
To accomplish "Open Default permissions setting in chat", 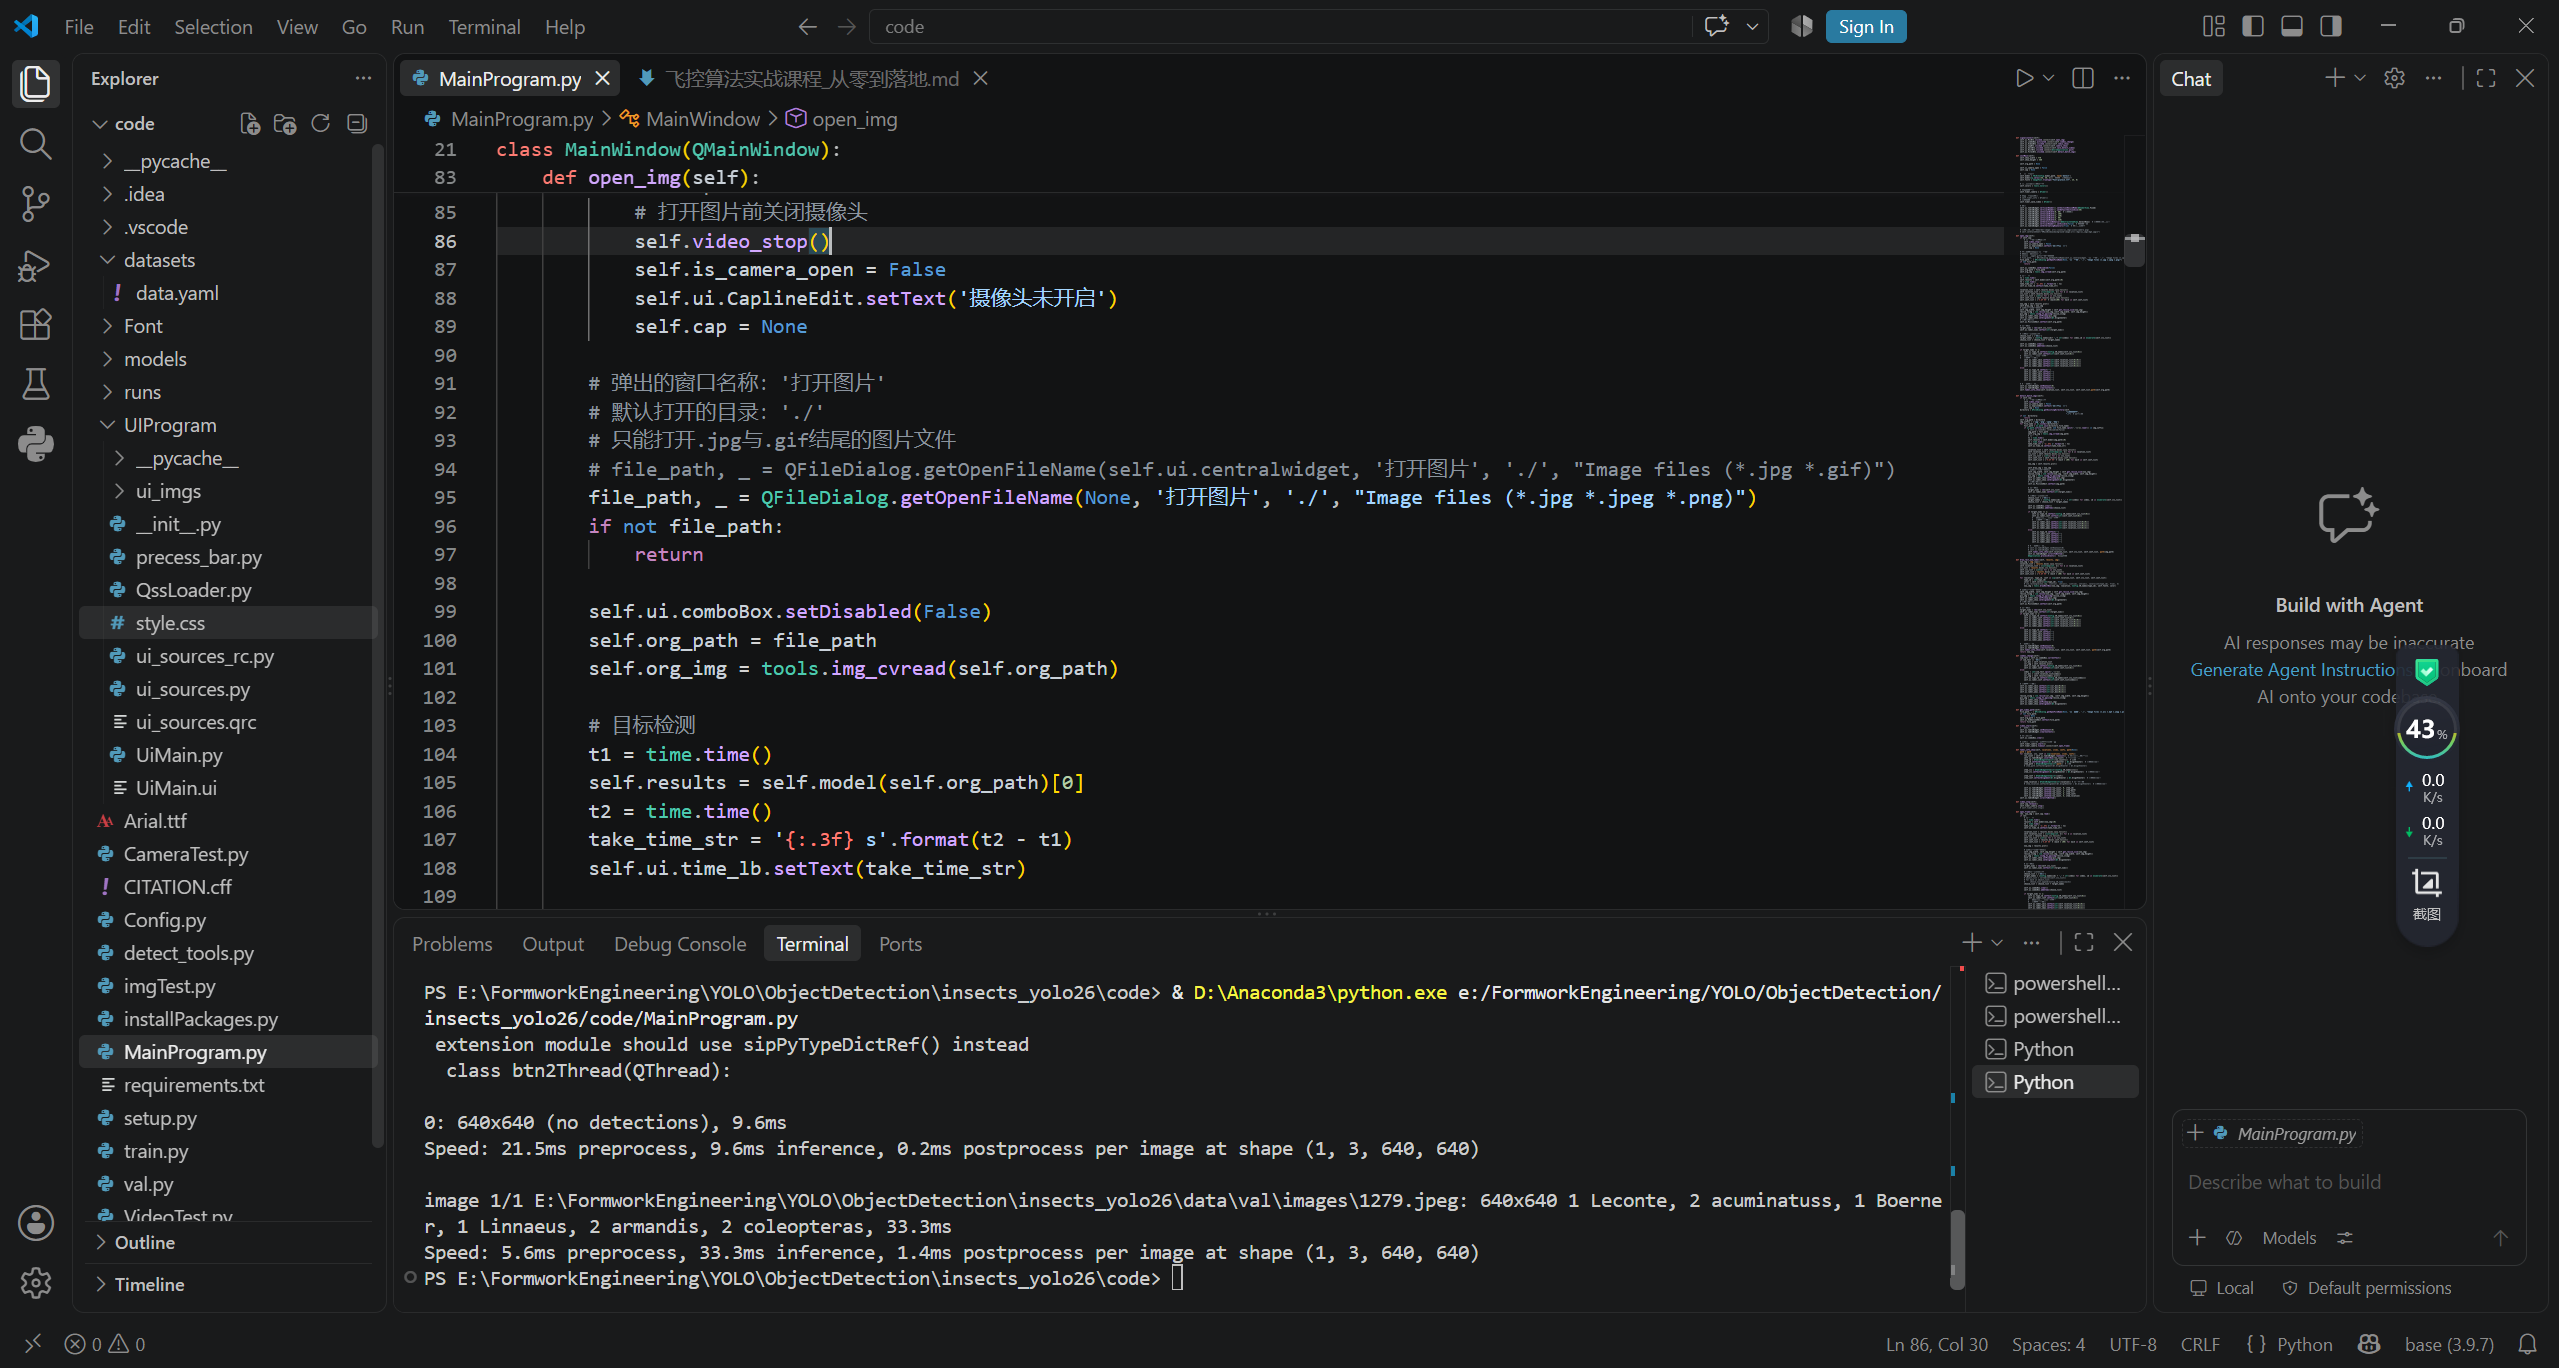I will 2367,1288.
